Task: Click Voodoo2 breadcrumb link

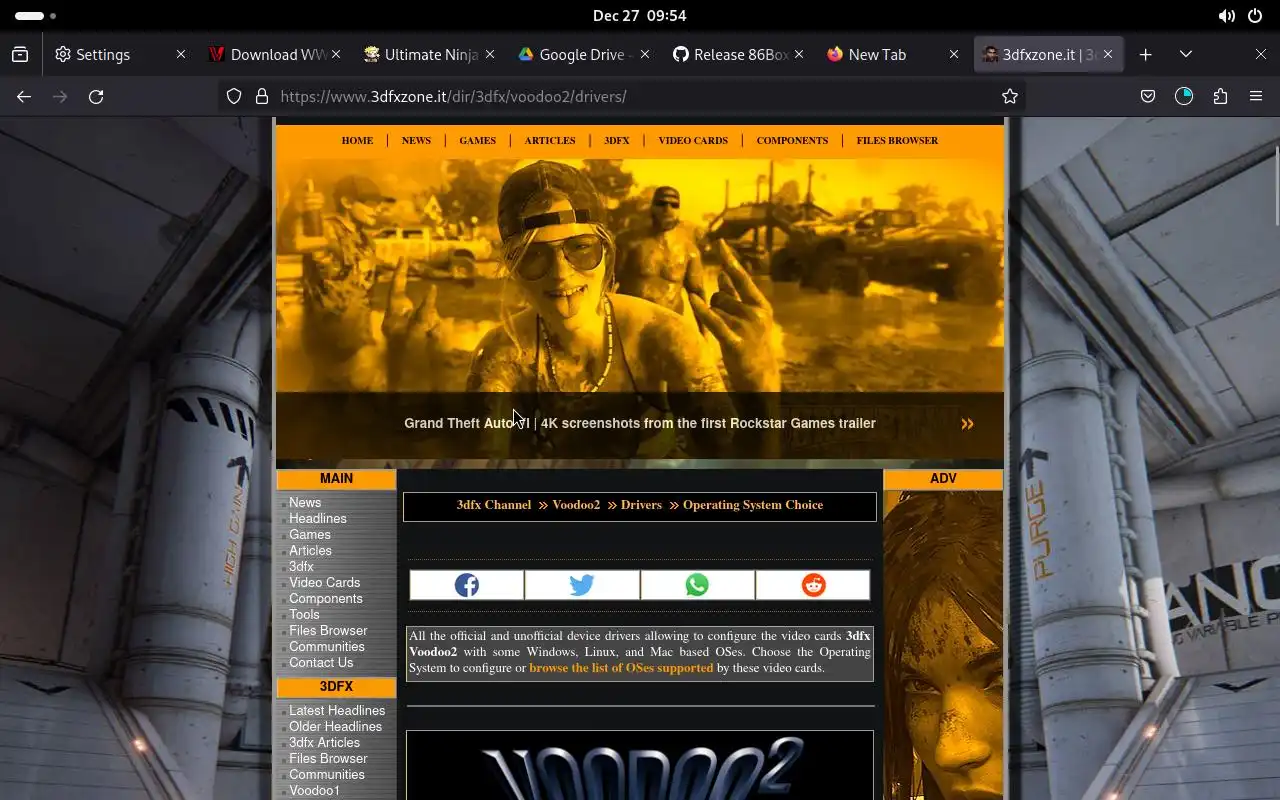Action: coord(576,505)
